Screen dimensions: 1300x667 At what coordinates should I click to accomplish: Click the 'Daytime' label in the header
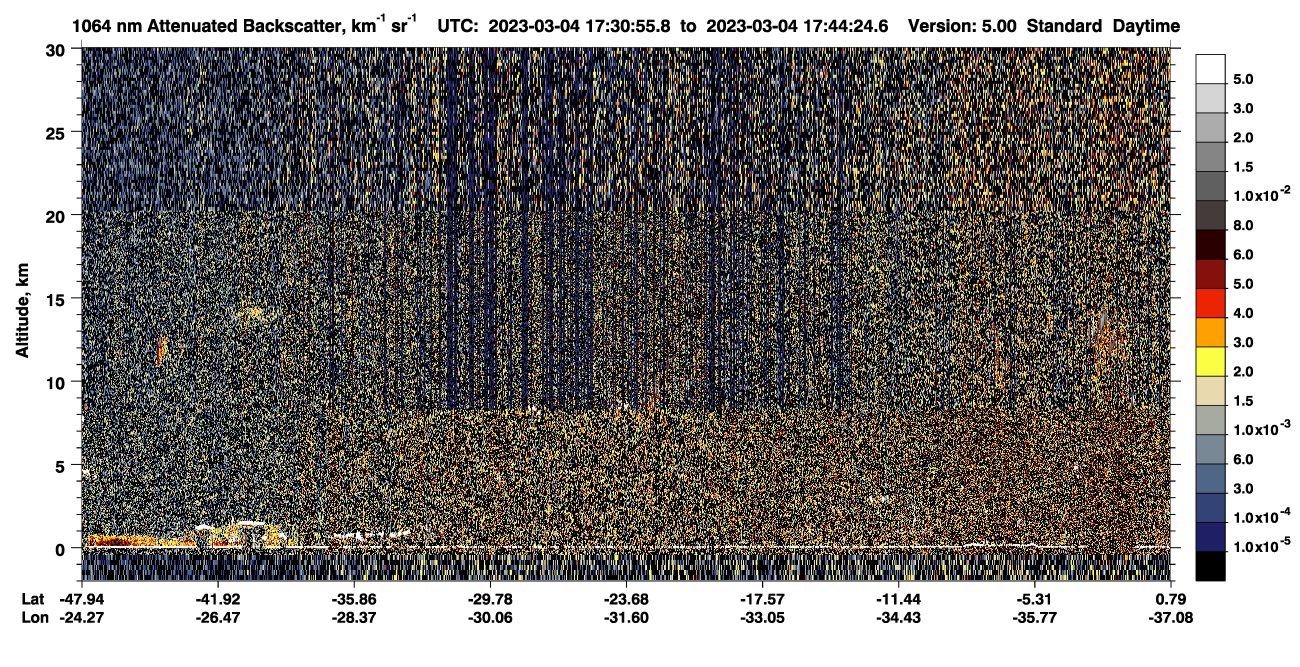pyautogui.click(x=1146, y=26)
